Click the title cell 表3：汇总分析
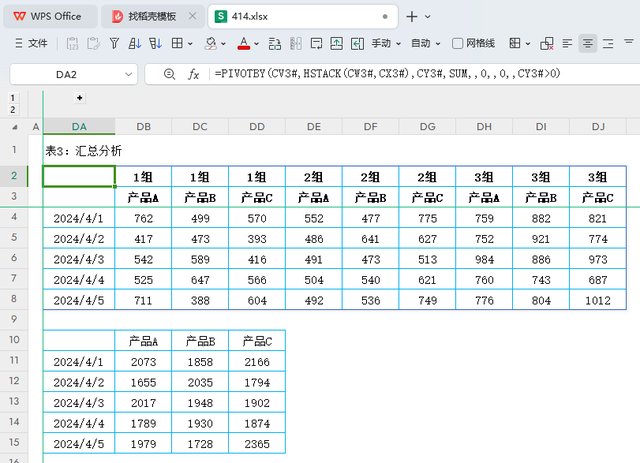This screenshot has height=463, width=640. click(83, 151)
